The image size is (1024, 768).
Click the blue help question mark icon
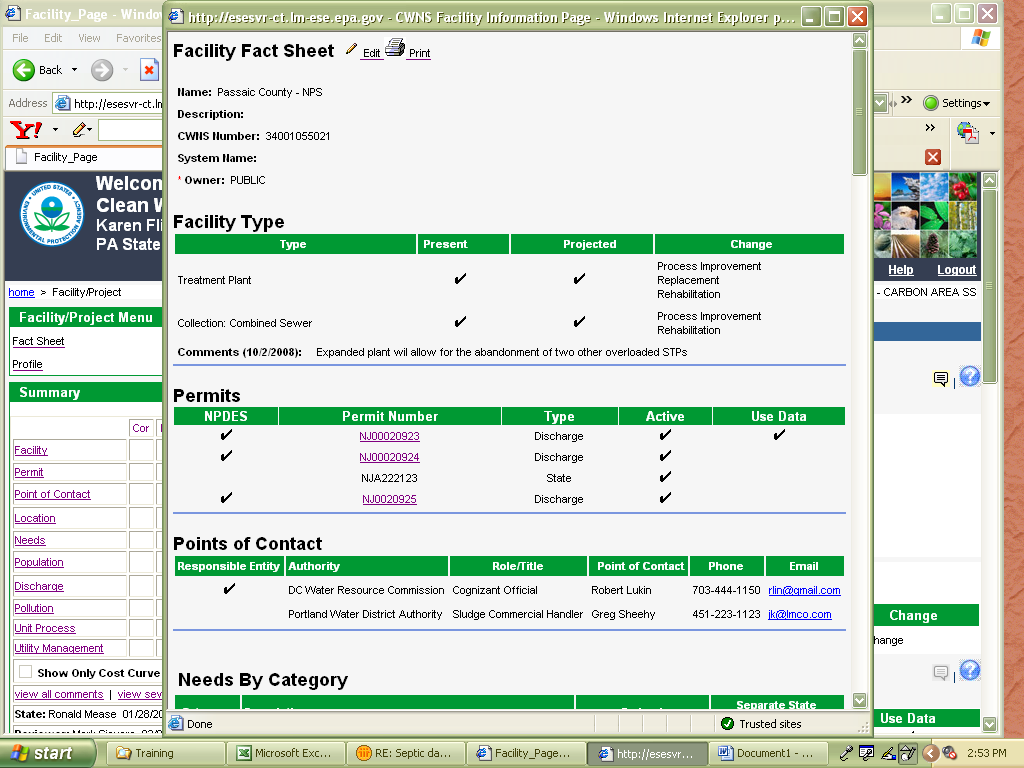pyautogui.click(x=969, y=377)
